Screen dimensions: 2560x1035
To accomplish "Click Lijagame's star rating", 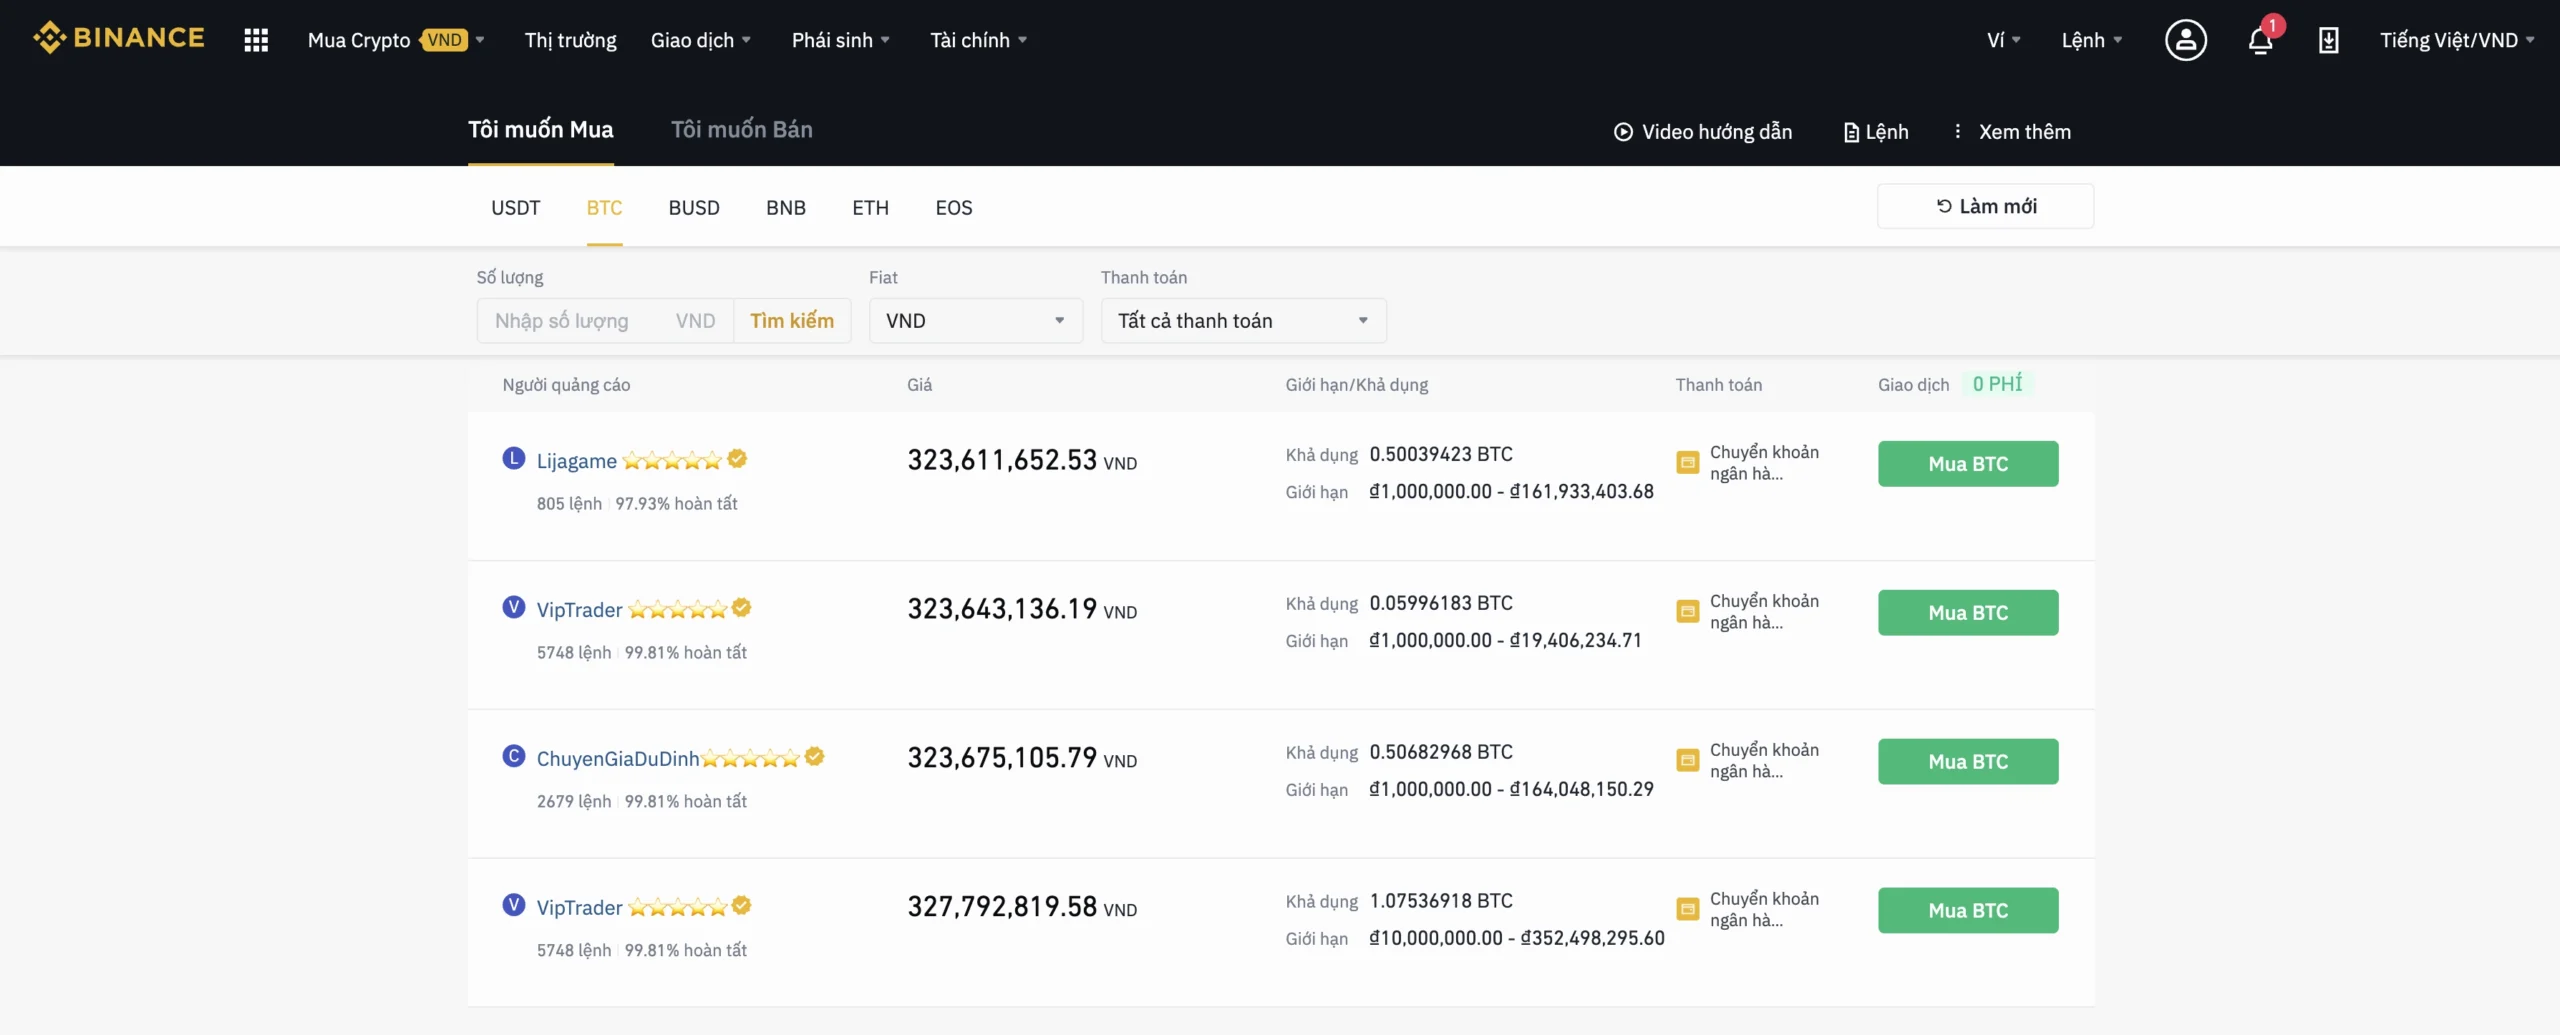I will (x=672, y=460).
